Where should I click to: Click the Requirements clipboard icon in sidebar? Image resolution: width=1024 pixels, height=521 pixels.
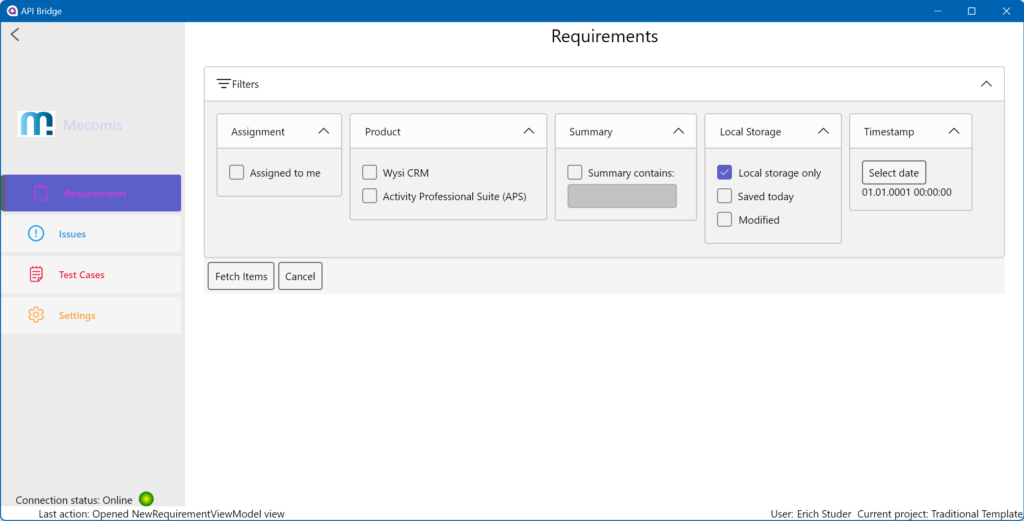[40, 193]
